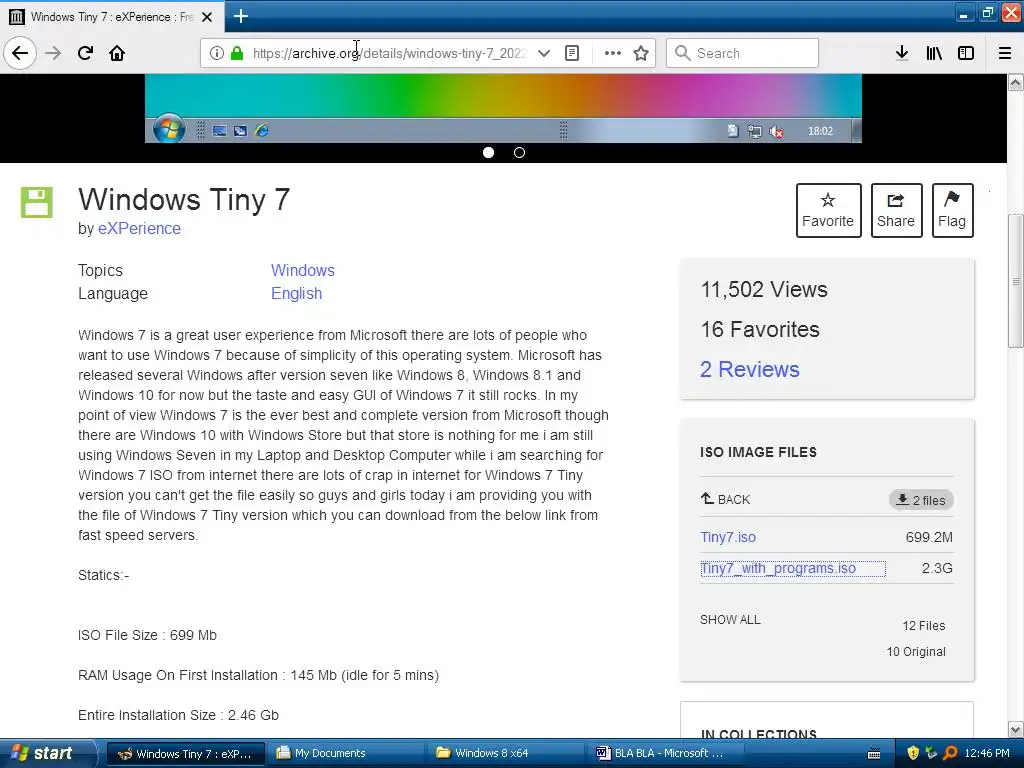Open the English language link

click(x=296, y=293)
